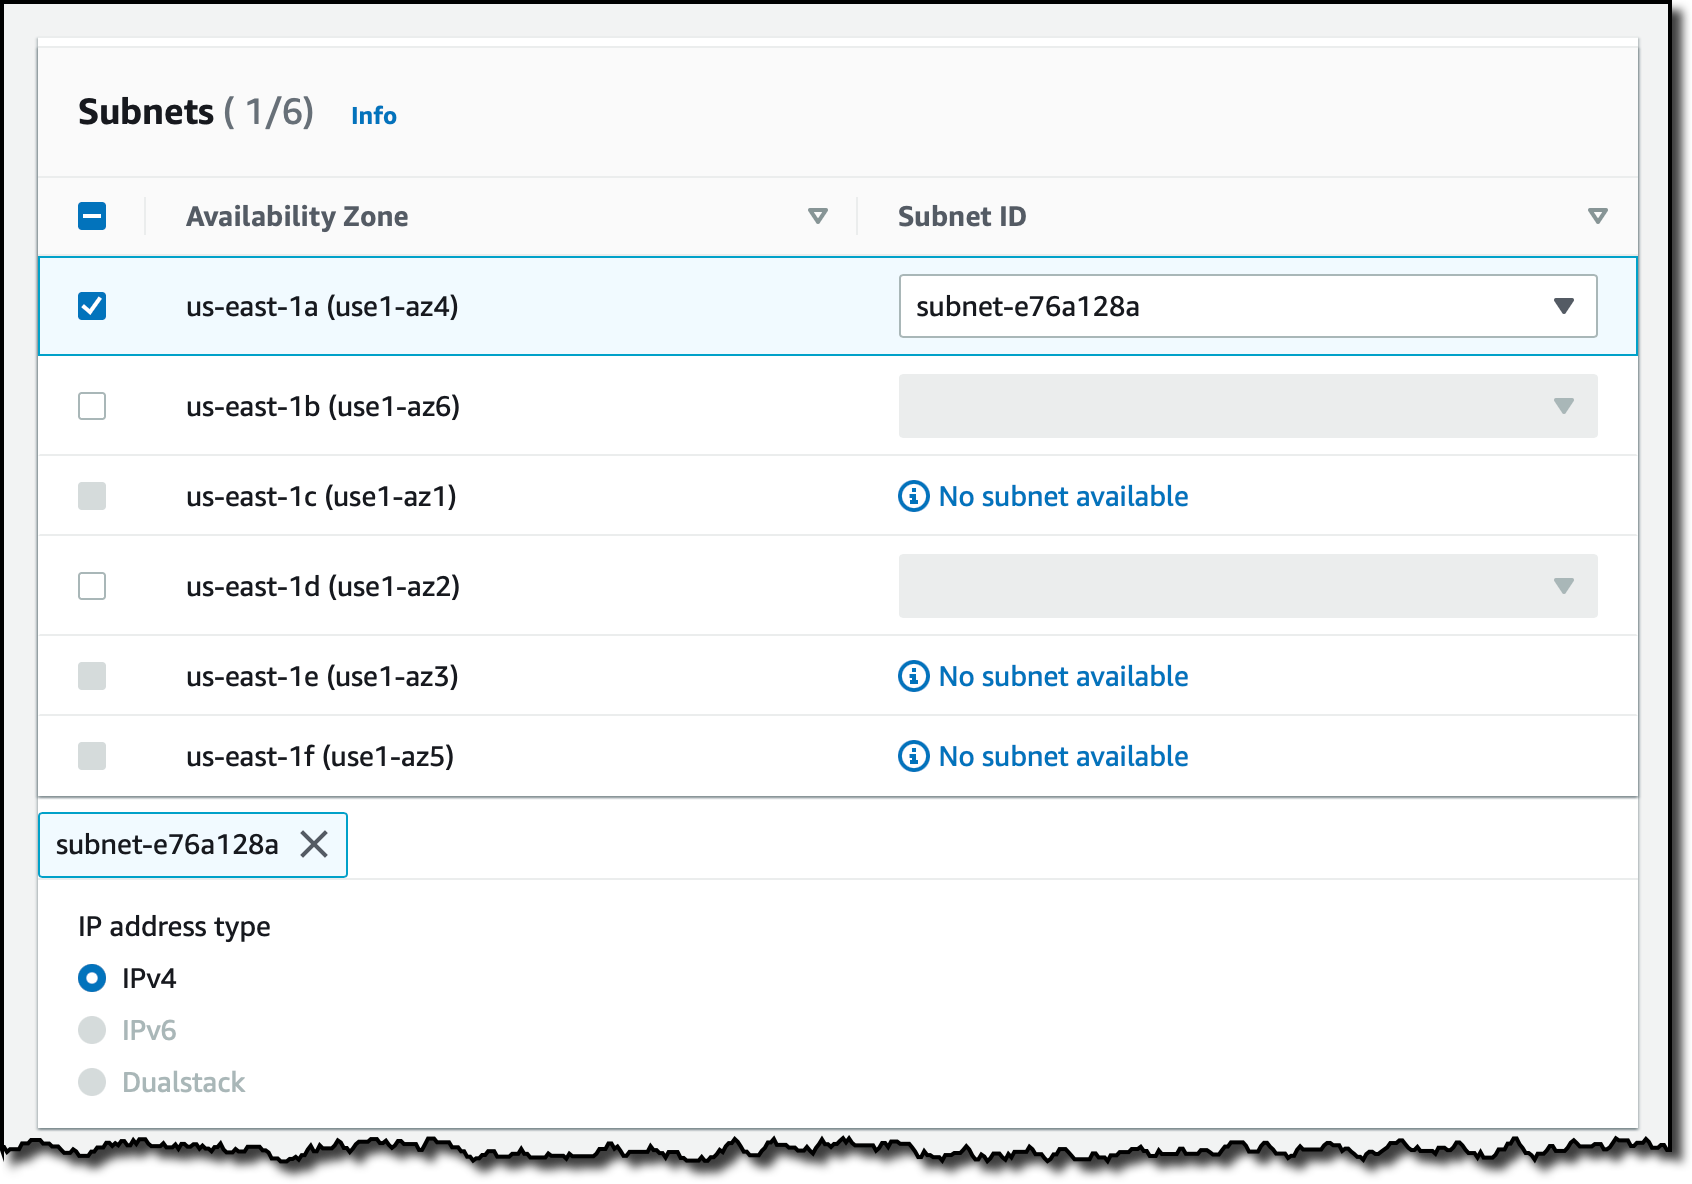Click the info icon beside us-east-1c subnet message

913,496
